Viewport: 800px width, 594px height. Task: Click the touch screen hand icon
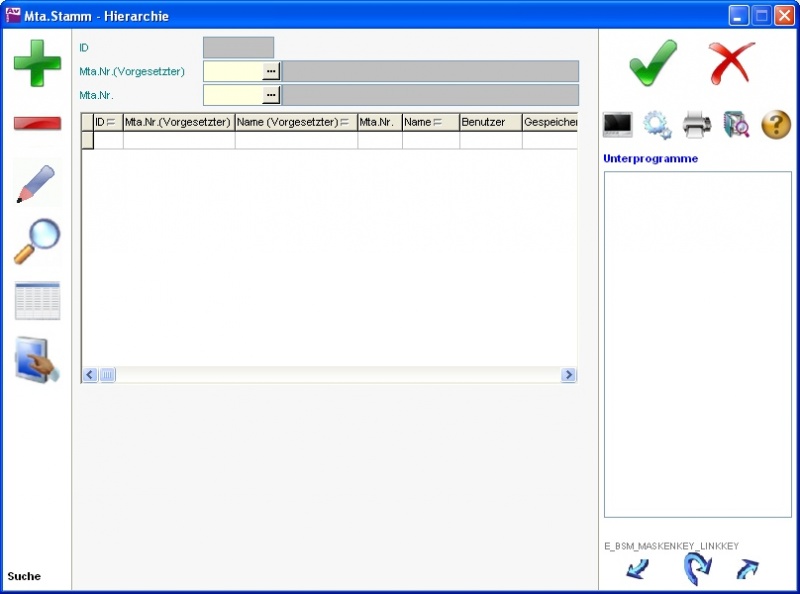[x=37, y=359]
